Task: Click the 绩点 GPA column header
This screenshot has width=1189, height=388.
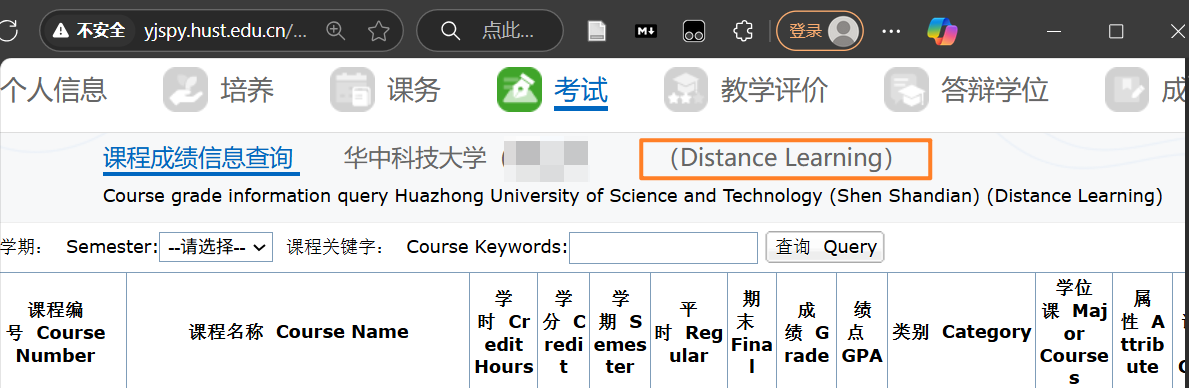Action: click(862, 333)
